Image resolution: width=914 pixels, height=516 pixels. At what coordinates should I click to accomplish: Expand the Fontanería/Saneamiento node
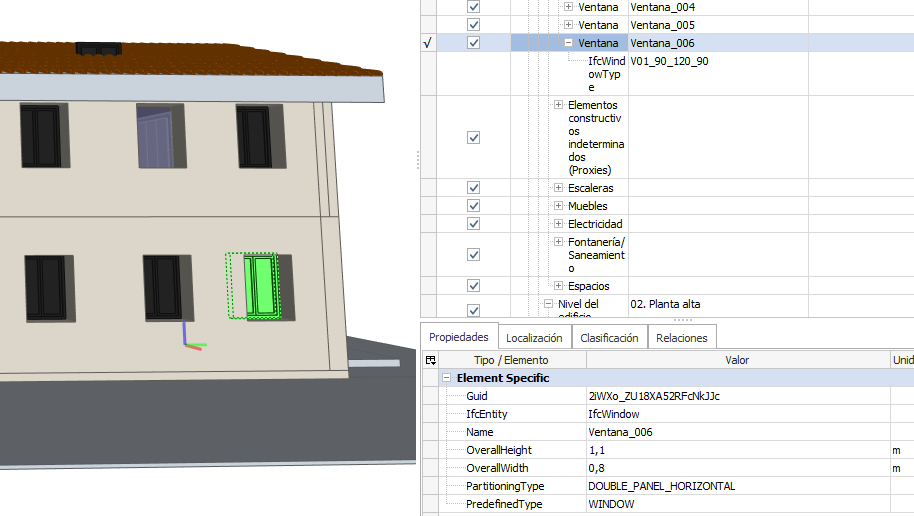click(x=559, y=242)
